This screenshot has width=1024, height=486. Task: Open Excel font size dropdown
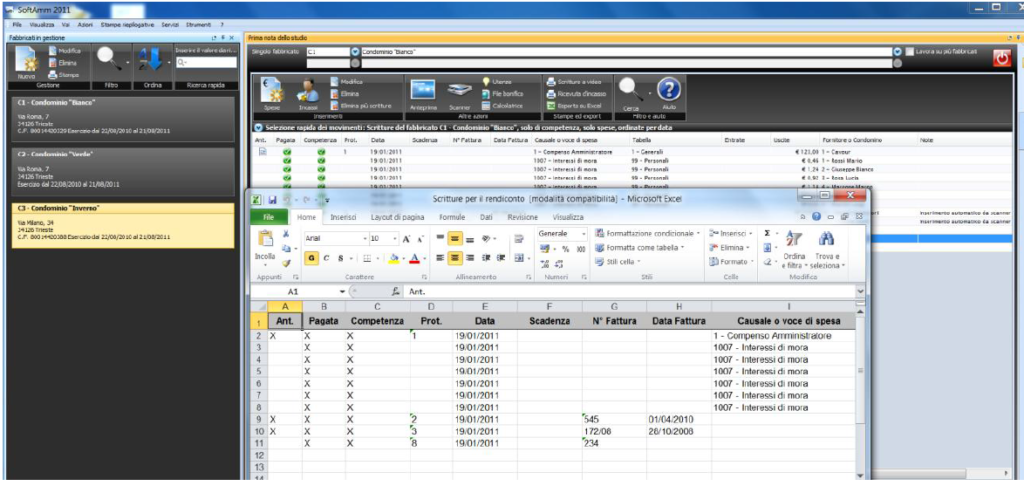pos(394,239)
